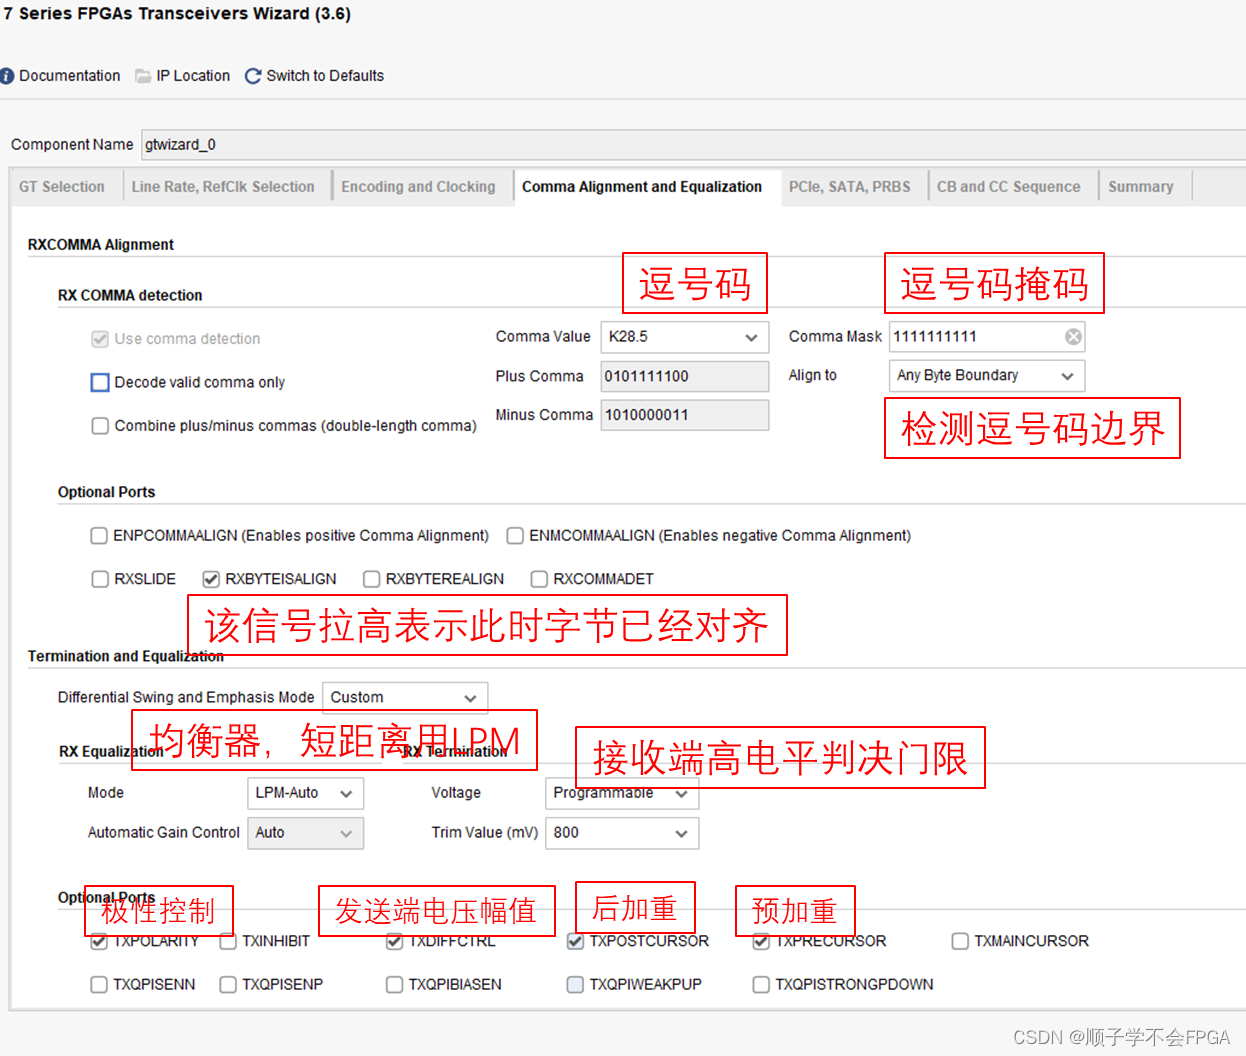Image resolution: width=1246 pixels, height=1056 pixels.
Task: Open Differential Swing and Emphasis Mode dropdown
Action: point(405,698)
